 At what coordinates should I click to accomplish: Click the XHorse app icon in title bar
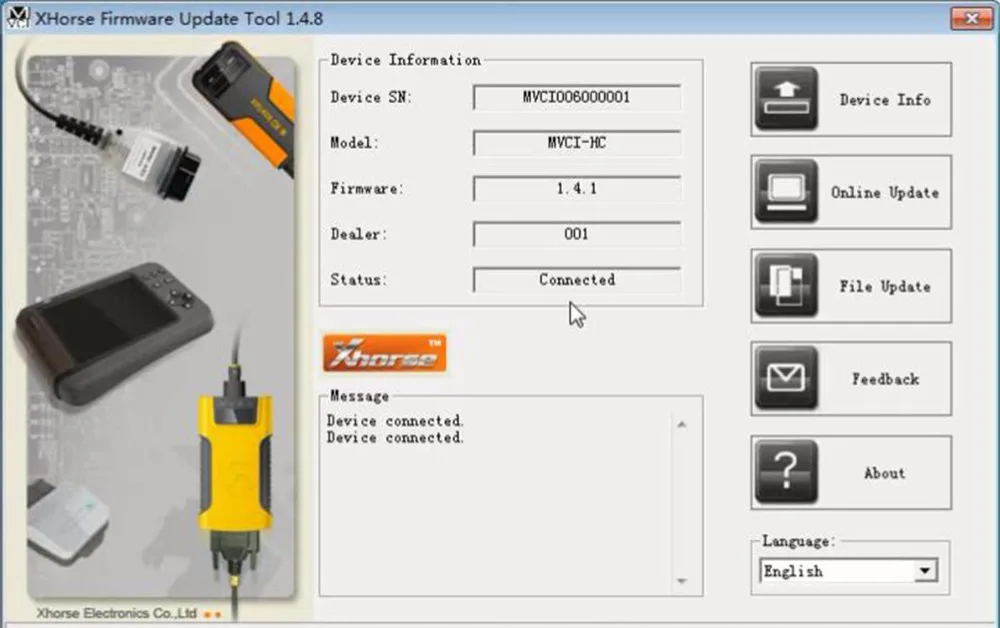[17, 17]
